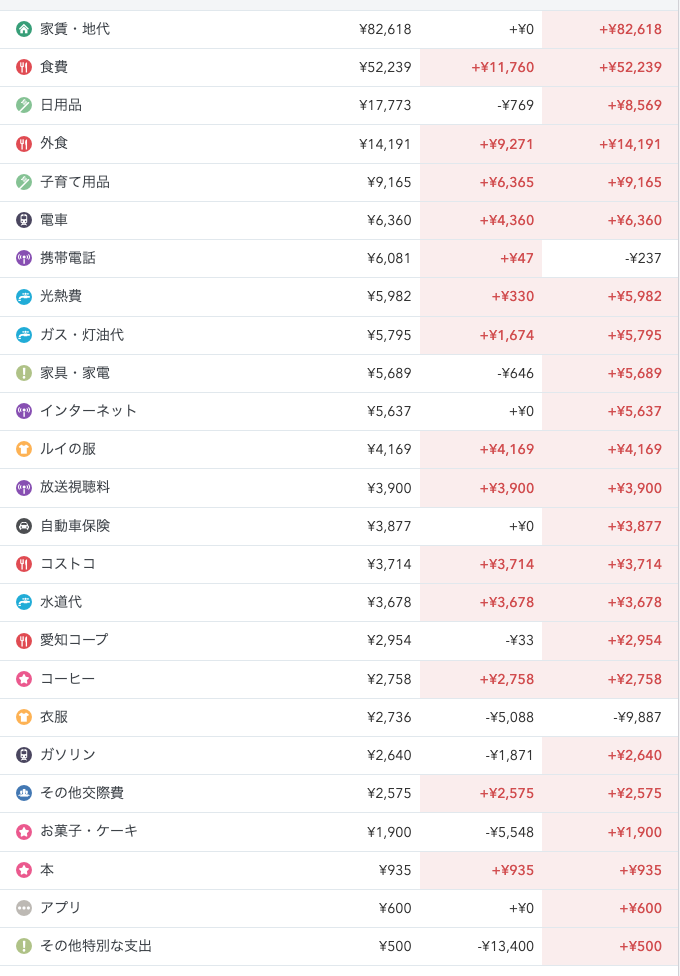Click the people icon beside その他交際費

click(24, 793)
